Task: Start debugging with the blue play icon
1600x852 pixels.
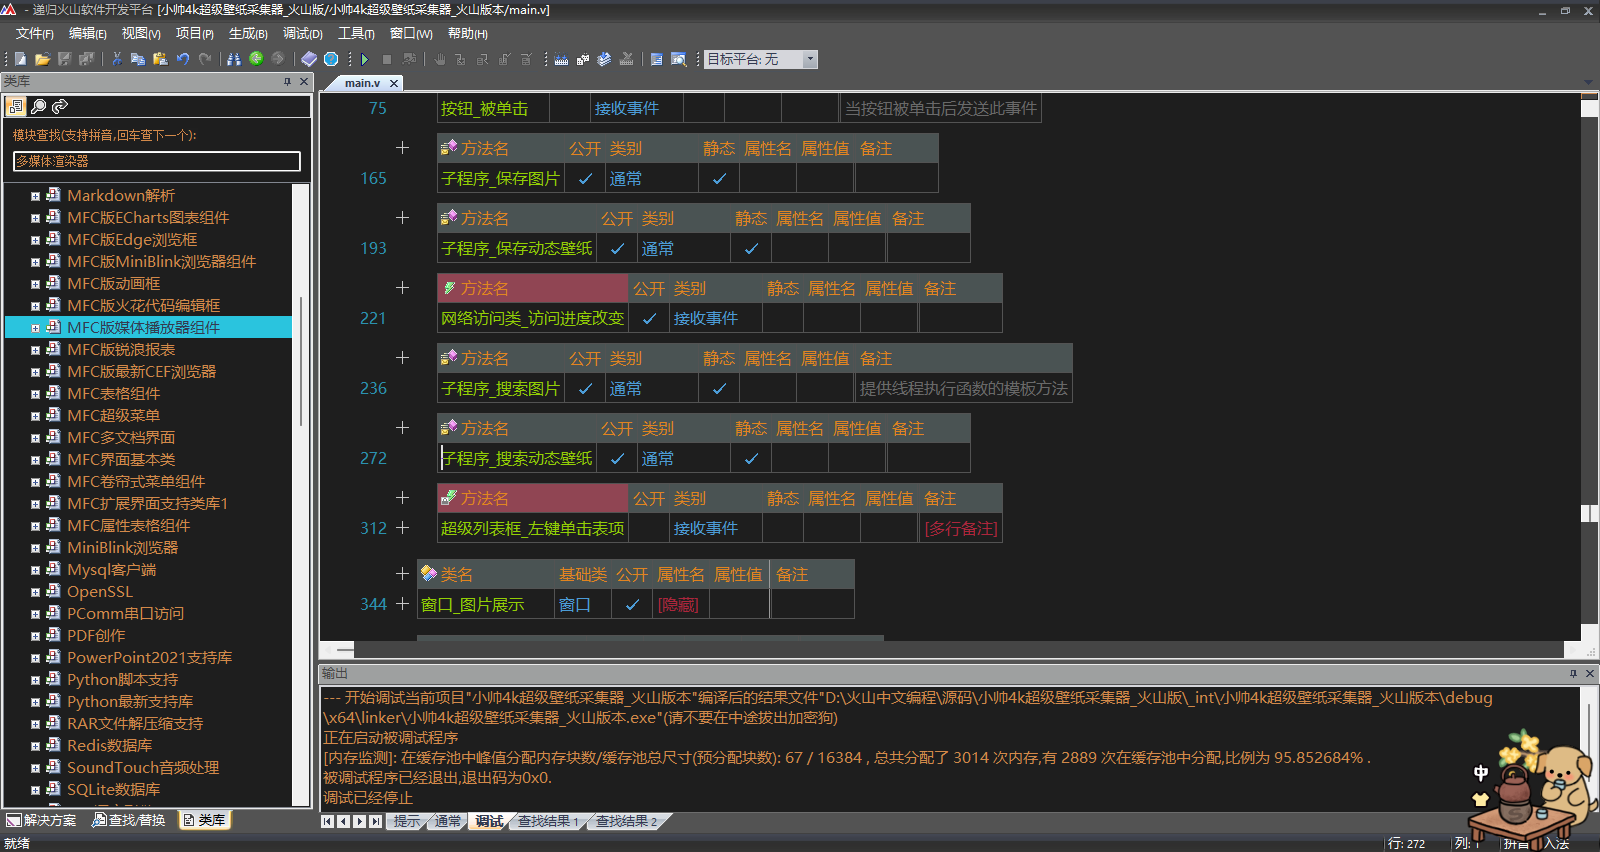Action: pyautogui.click(x=365, y=59)
